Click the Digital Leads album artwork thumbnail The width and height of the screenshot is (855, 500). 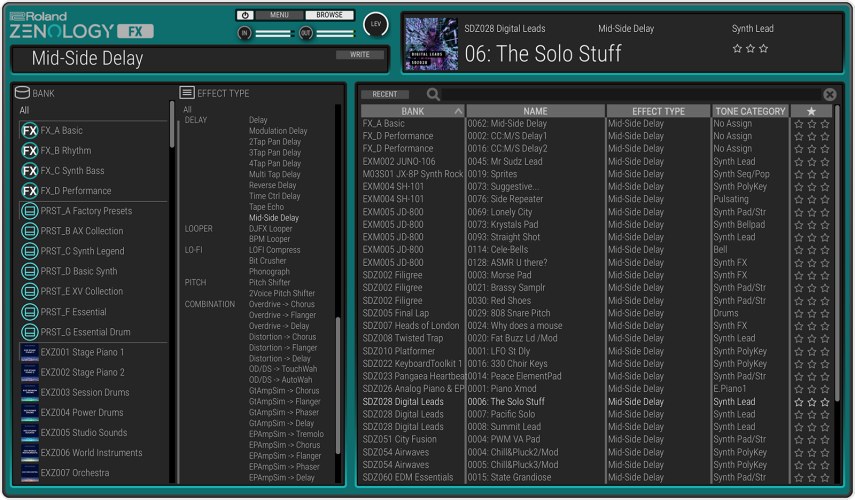click(430, 43)
